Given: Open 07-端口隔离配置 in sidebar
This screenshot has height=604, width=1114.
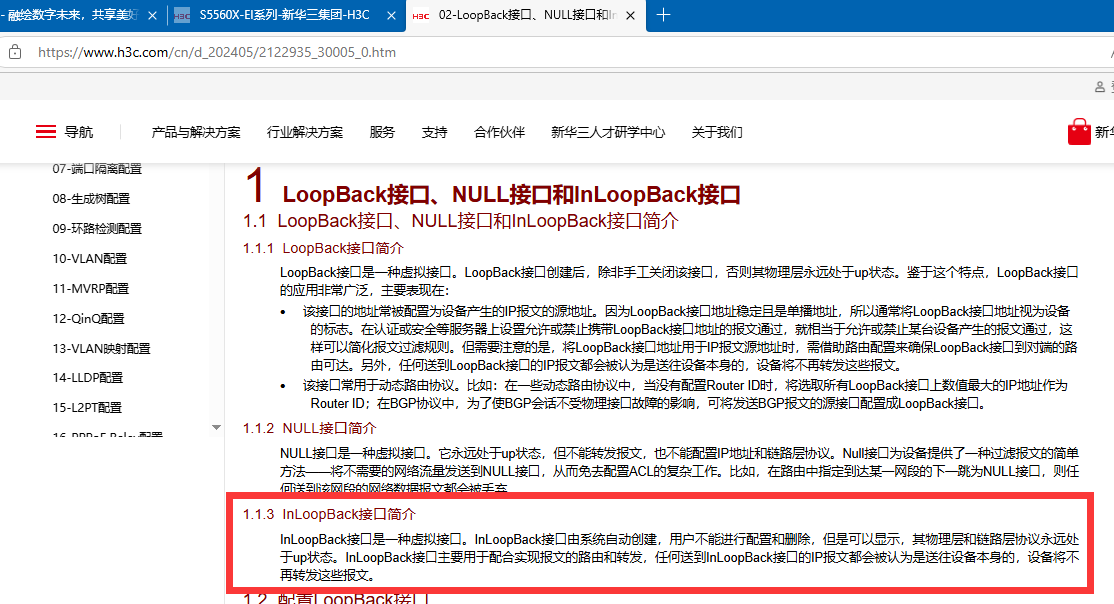Looking at the screenshot, I should 97,168.
